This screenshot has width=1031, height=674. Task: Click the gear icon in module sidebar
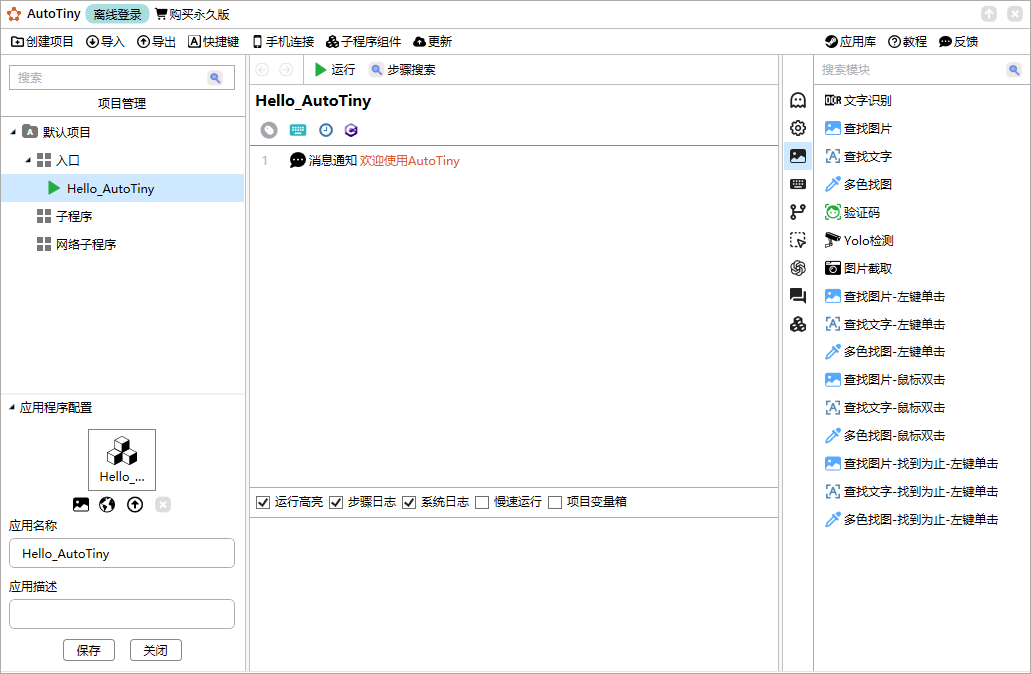click(798, 128)
